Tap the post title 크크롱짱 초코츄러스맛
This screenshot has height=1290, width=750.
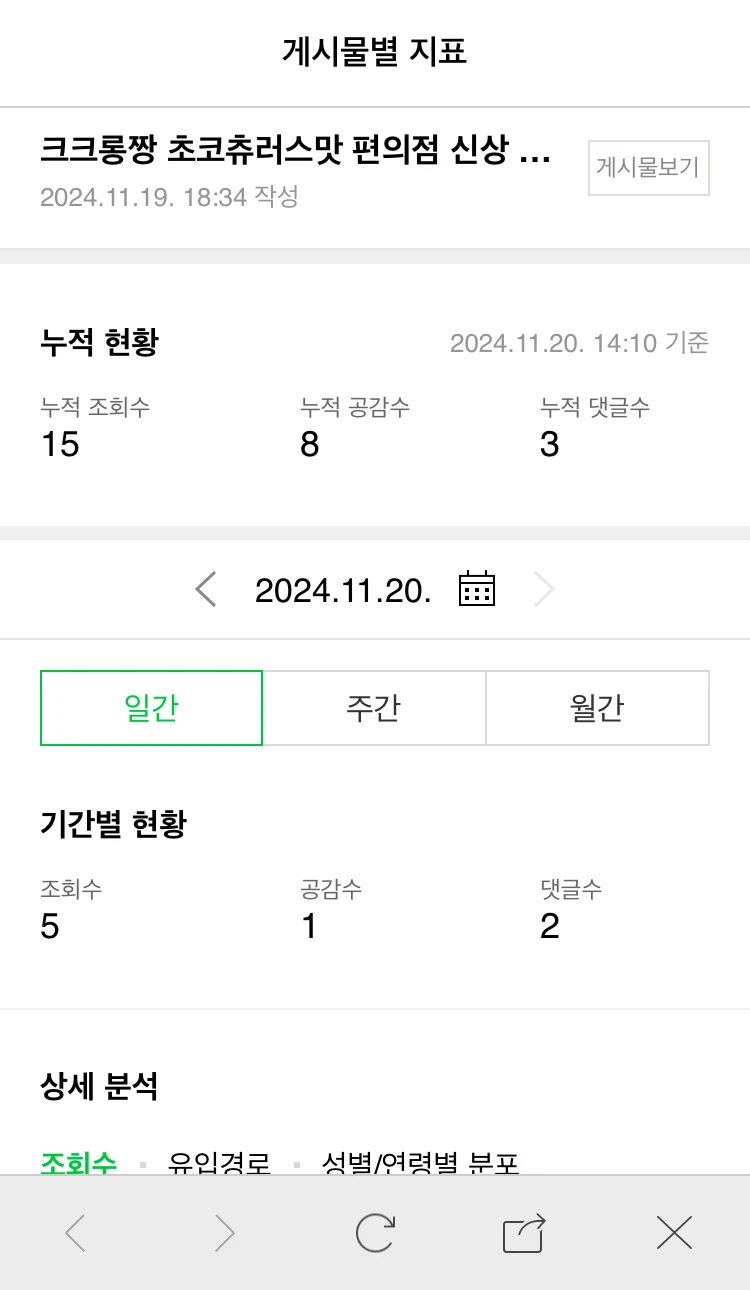click(x=295, y=152)
